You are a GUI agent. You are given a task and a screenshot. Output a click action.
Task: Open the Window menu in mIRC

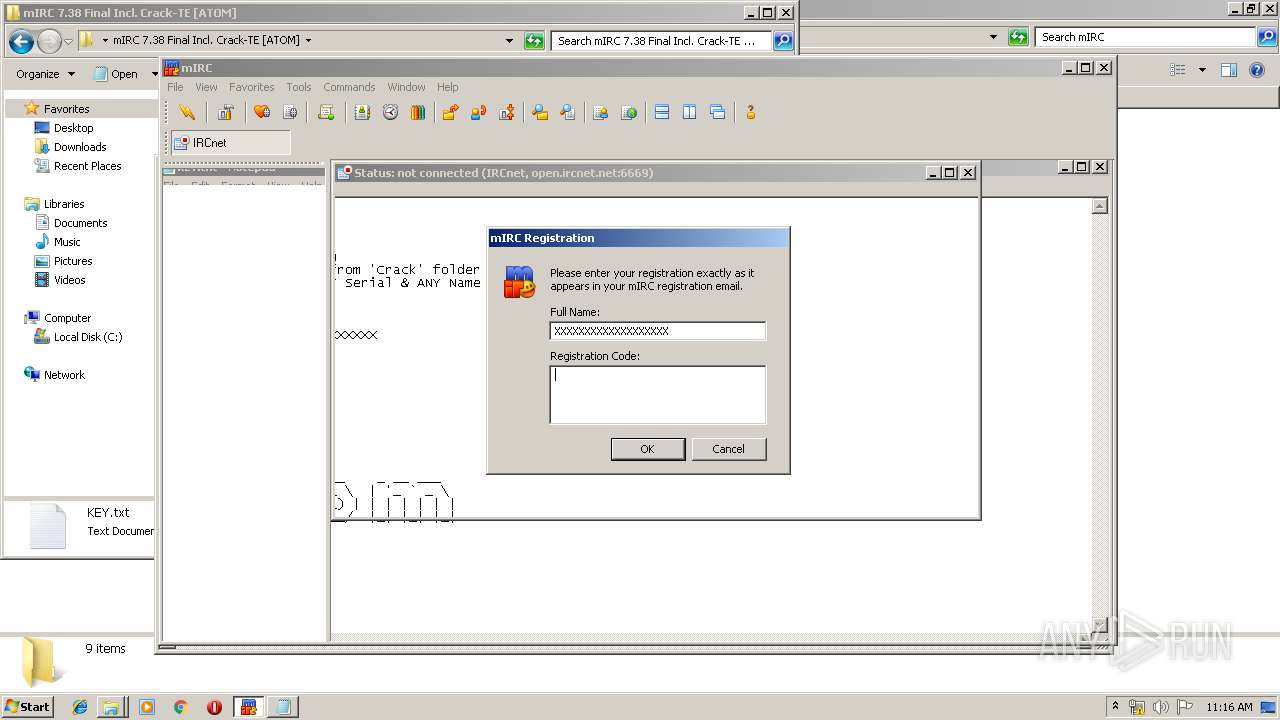pos(406,87)
